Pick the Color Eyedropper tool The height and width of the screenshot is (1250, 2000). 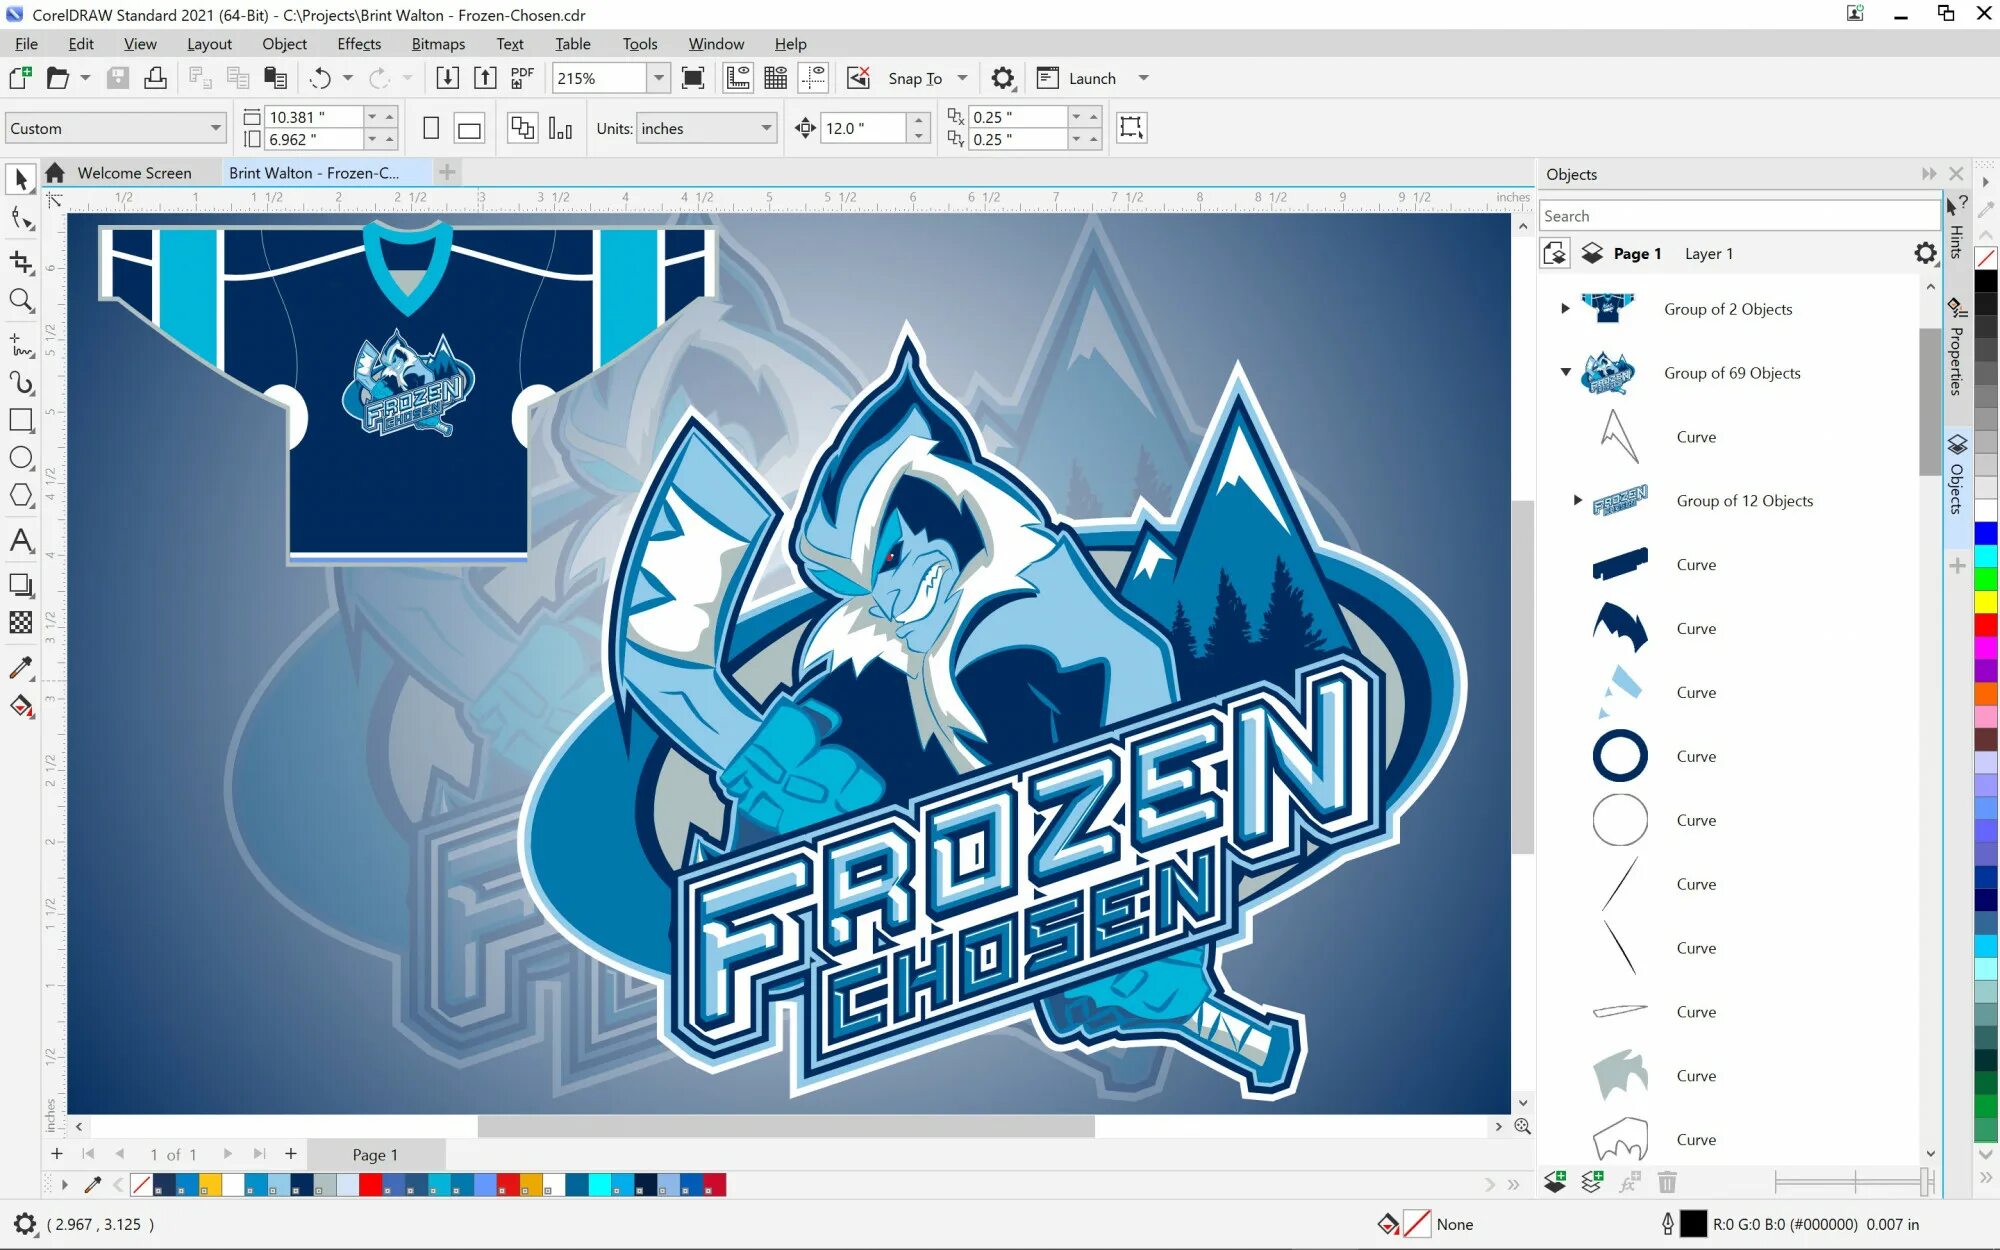click(21, 667)
